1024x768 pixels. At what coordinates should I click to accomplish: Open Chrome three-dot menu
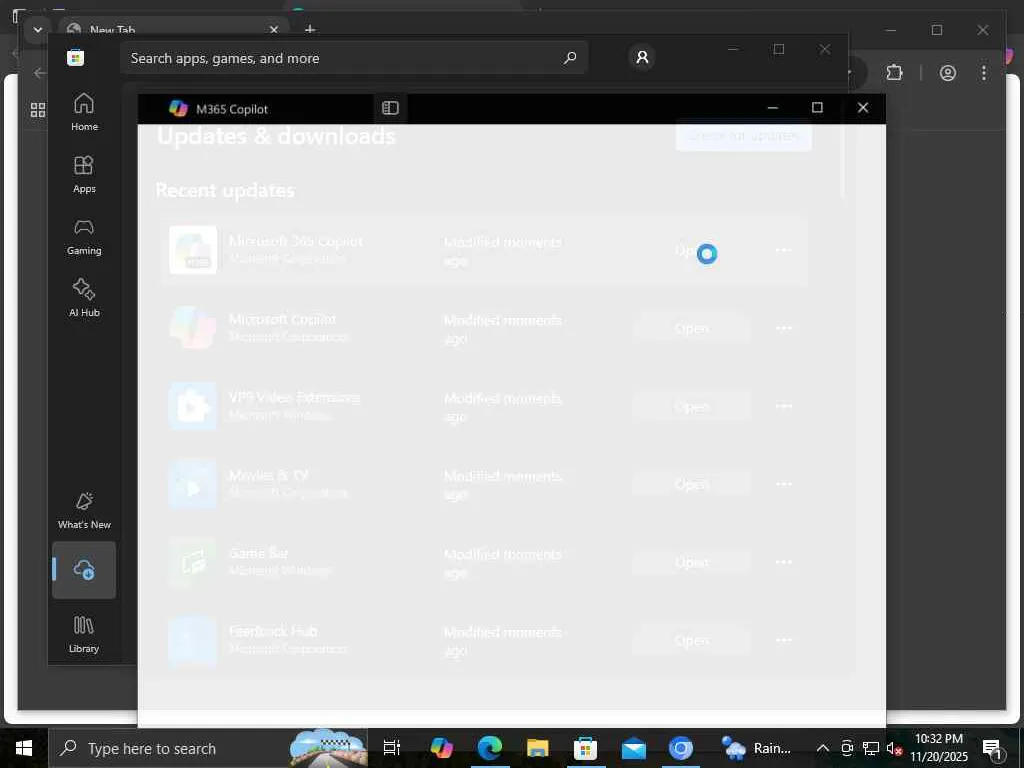[x=984, y=72]
